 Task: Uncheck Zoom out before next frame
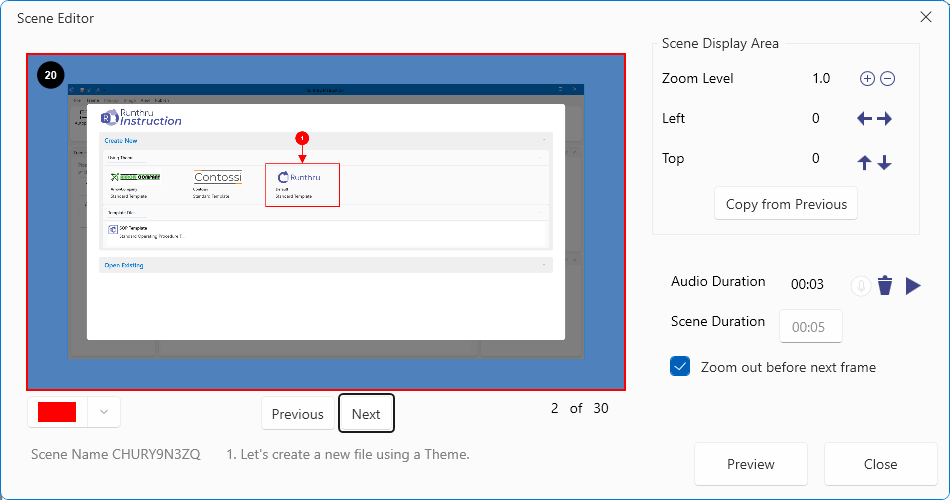680,367
